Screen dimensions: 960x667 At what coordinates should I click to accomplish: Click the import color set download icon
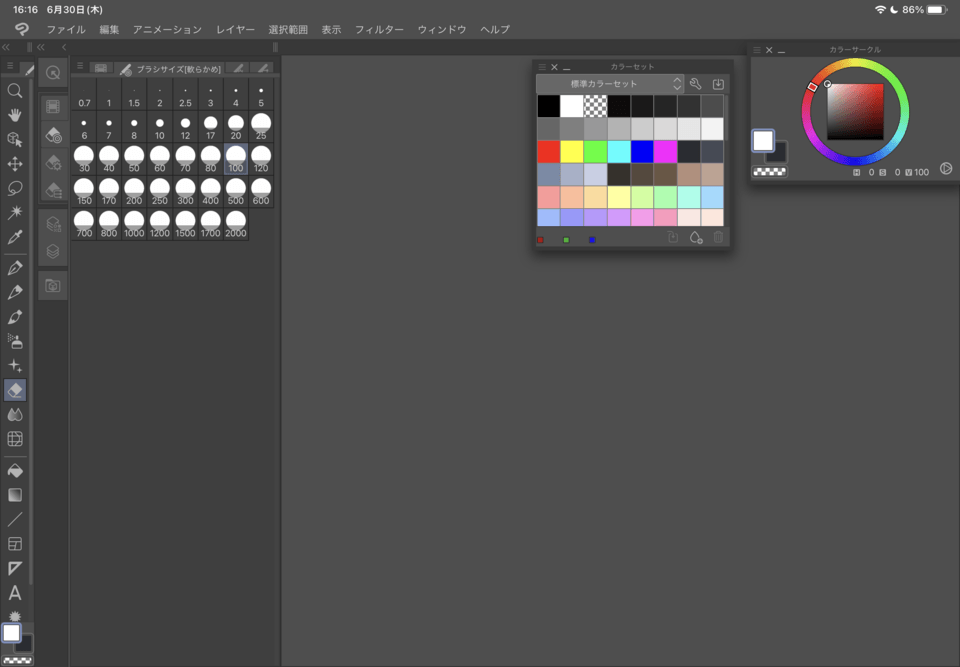718,84
